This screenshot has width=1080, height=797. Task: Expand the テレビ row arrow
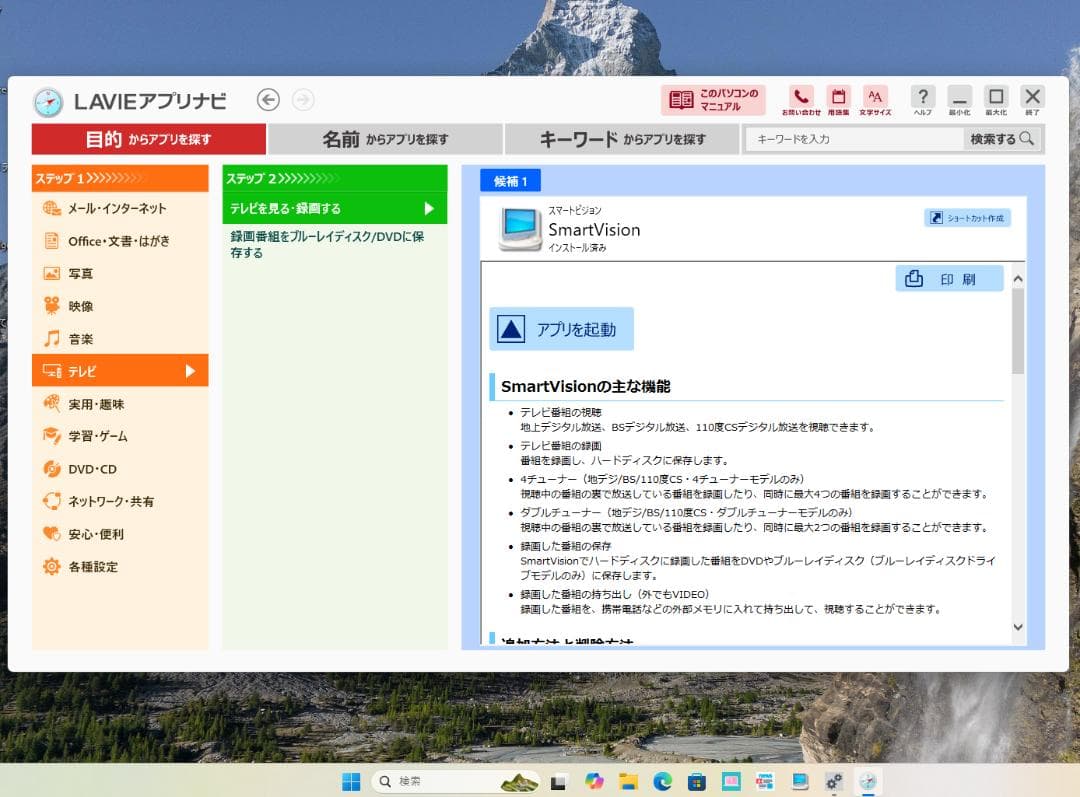pyautogui.click(x=191, y=371)
